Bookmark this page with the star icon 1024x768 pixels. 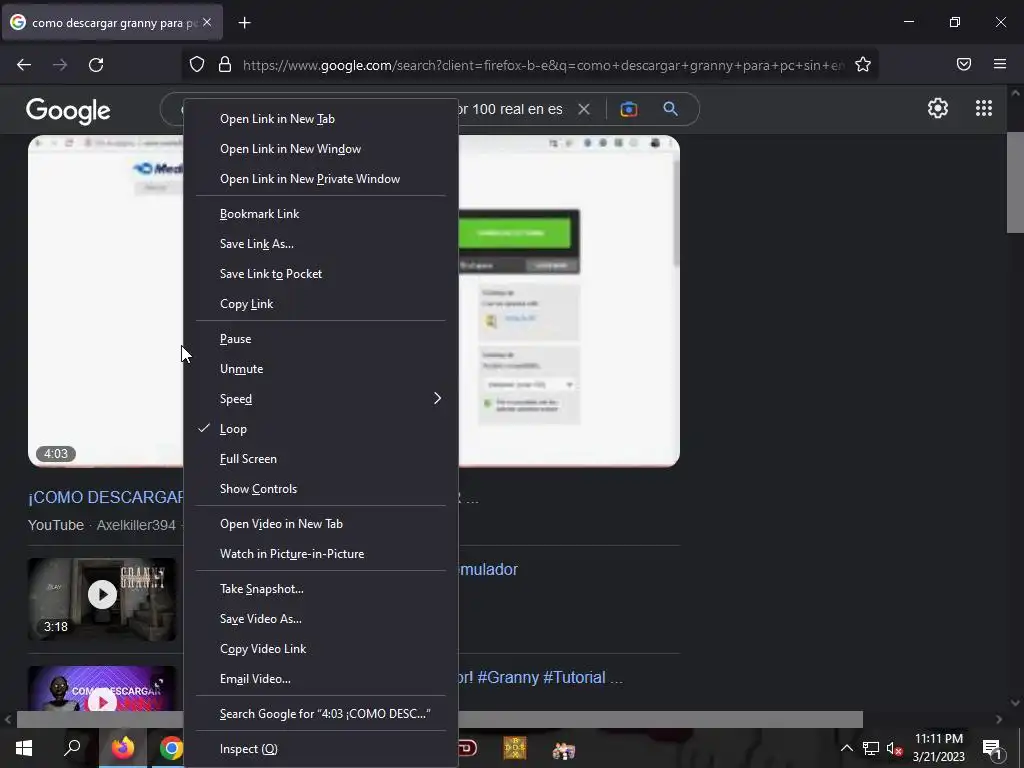[863, 64]
